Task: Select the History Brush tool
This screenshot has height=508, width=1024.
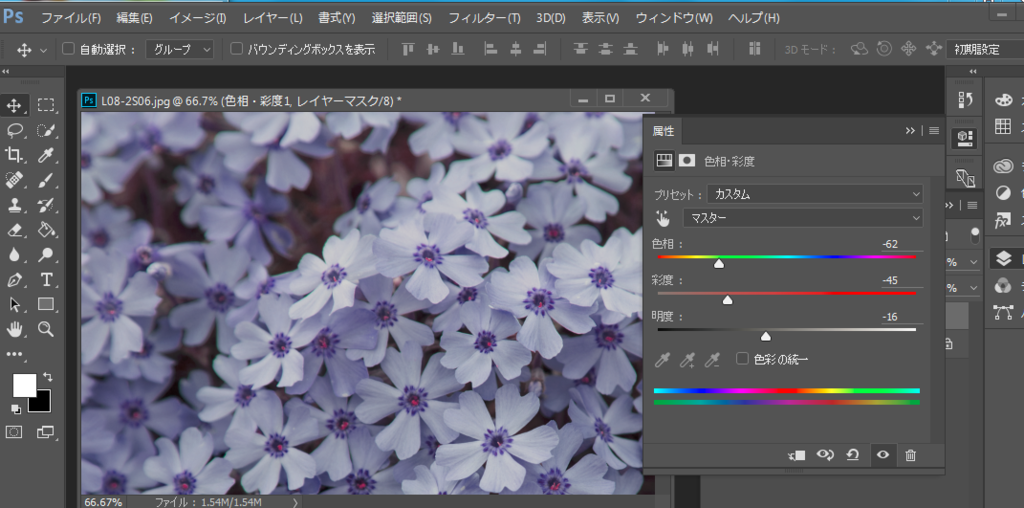Action: point(46,206)
